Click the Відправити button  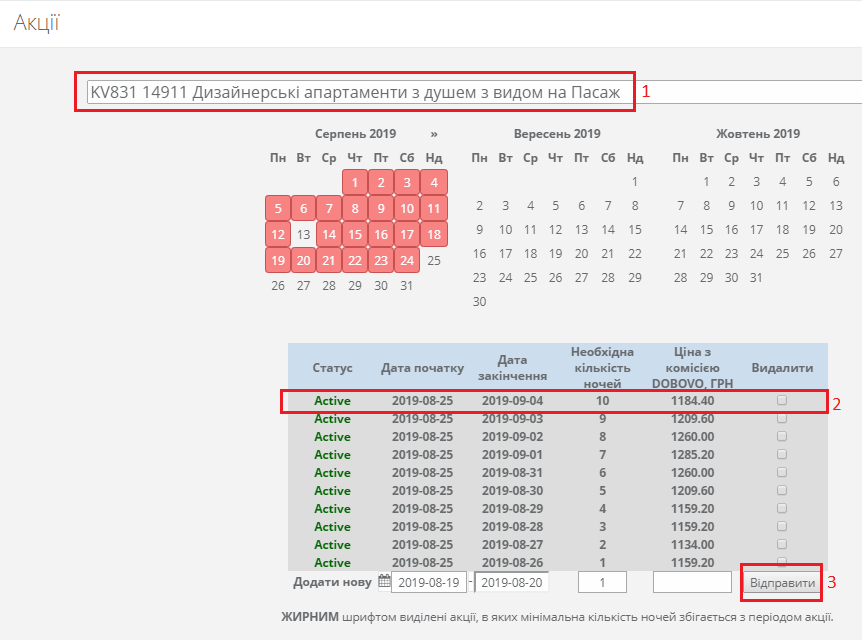pyautogui.click(x=782, y=583)
